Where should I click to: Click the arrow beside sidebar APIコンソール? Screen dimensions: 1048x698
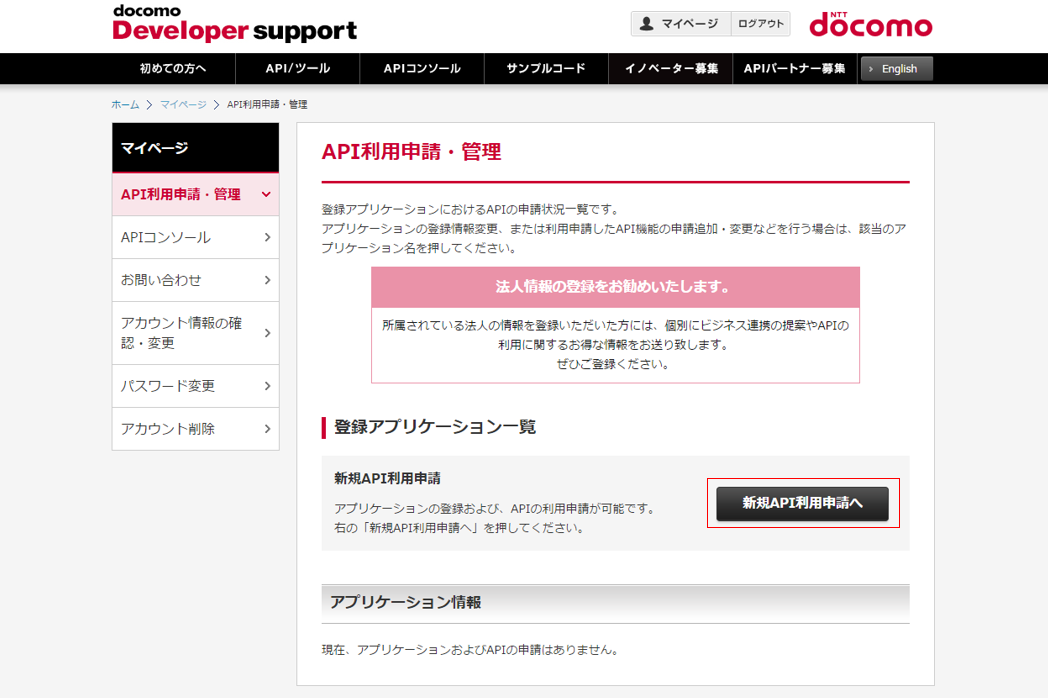[x=267, y=237]
